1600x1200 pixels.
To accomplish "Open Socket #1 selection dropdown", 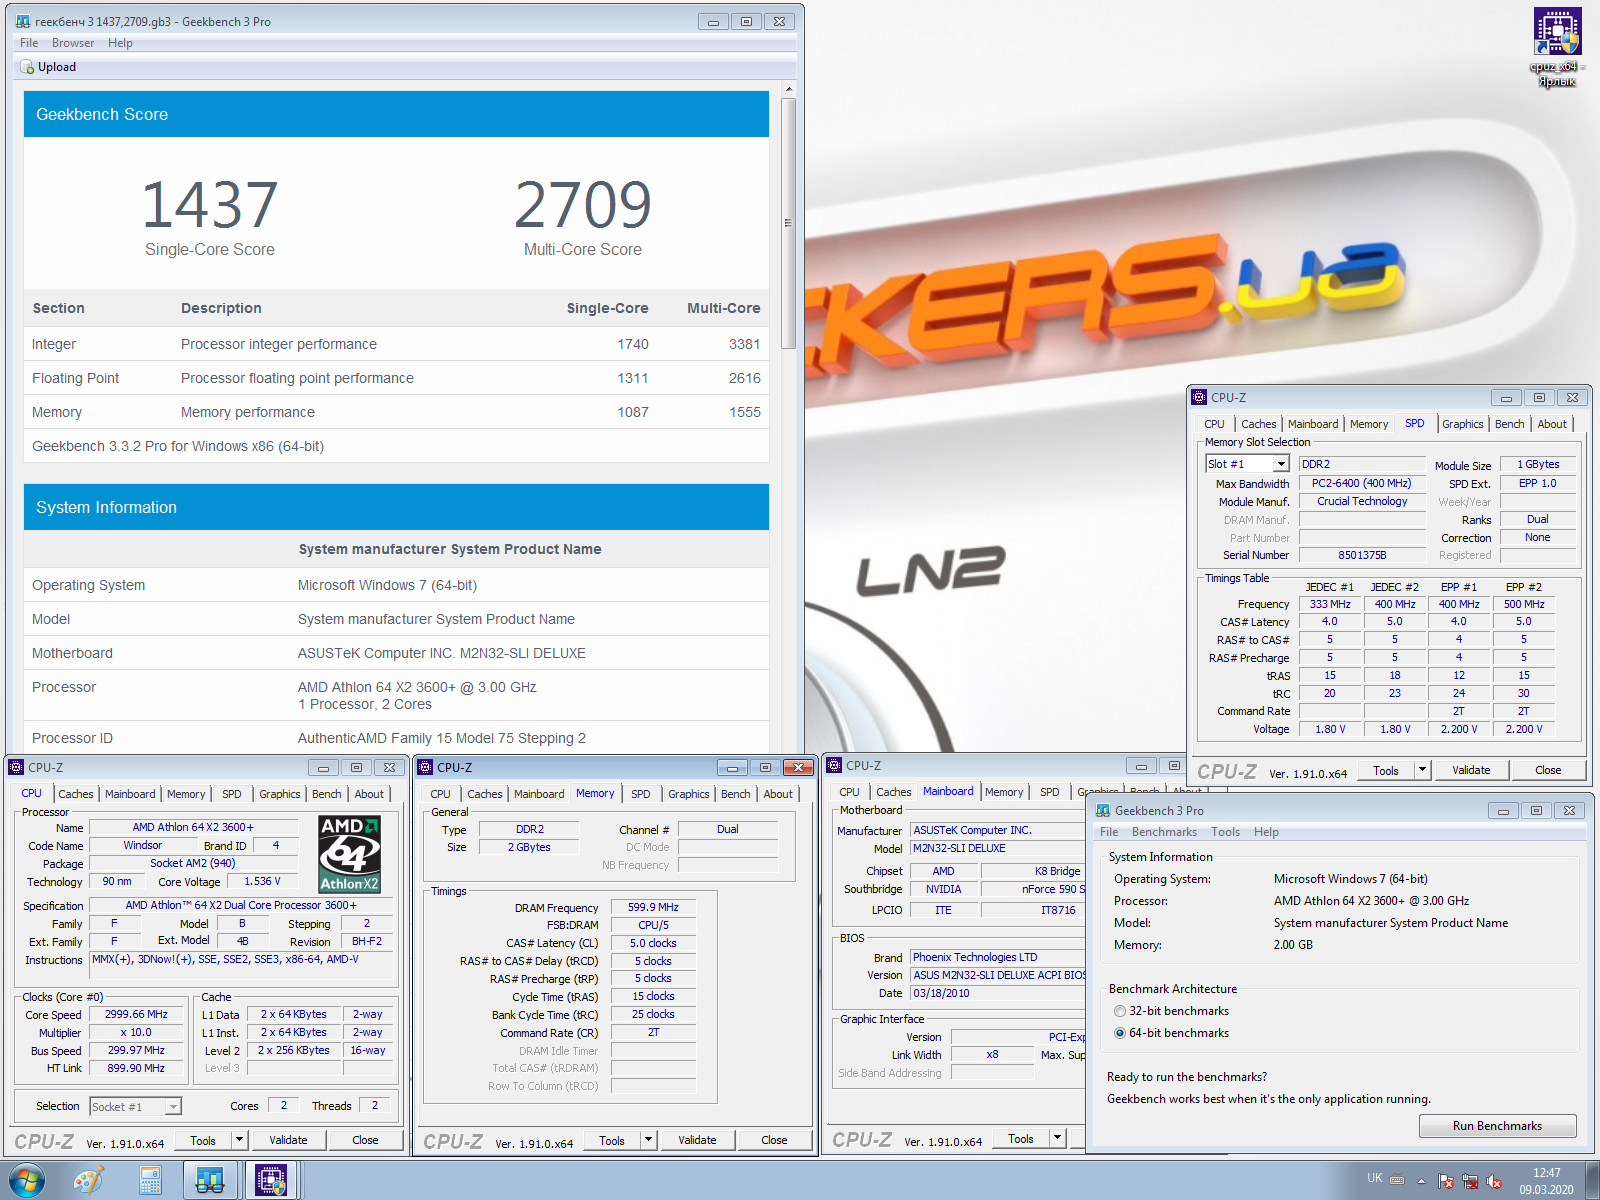I will click(173, 1107).
